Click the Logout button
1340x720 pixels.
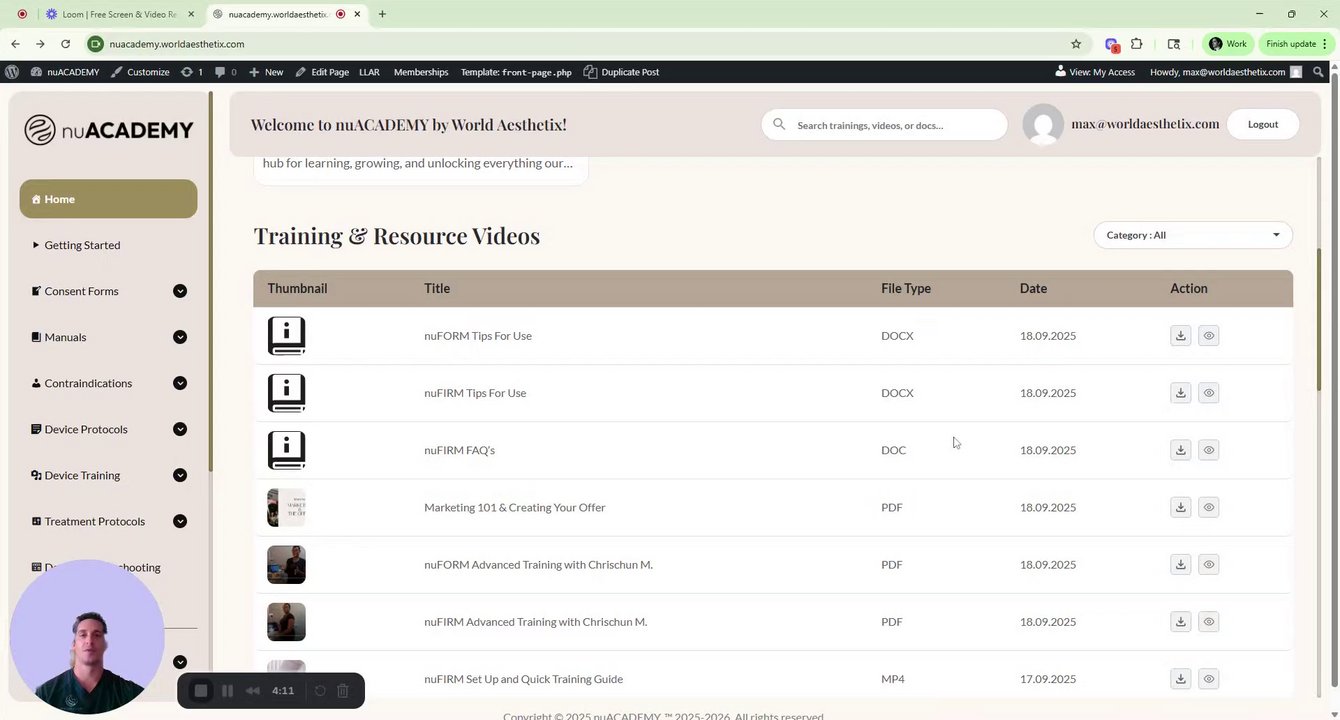(1263, 124)
